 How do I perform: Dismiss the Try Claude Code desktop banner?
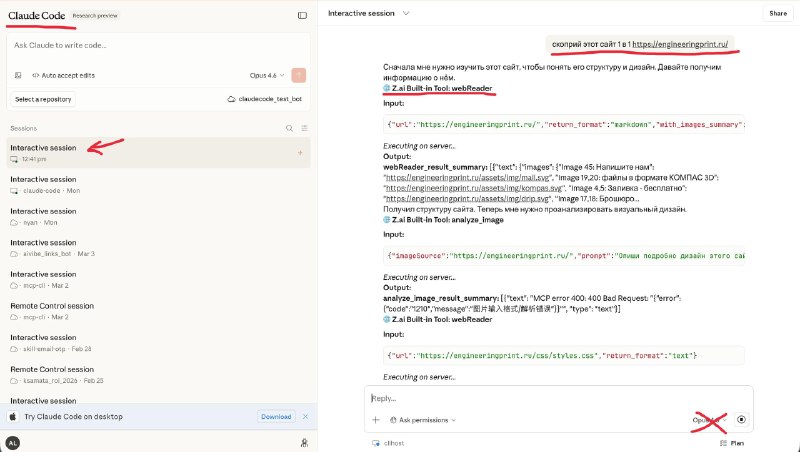pyautogui.click(x=305, y=416)
